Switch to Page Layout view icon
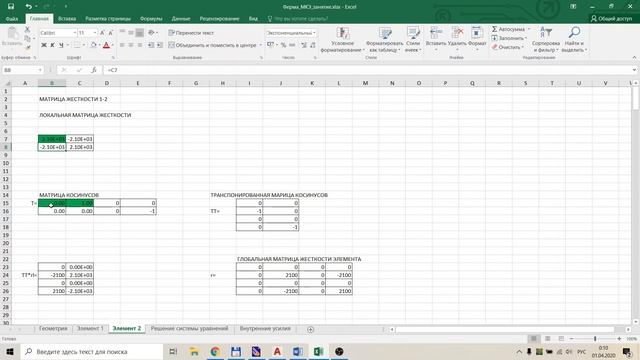Image resolution: width=640 pixels, height=360 pixels. (547, 339)
